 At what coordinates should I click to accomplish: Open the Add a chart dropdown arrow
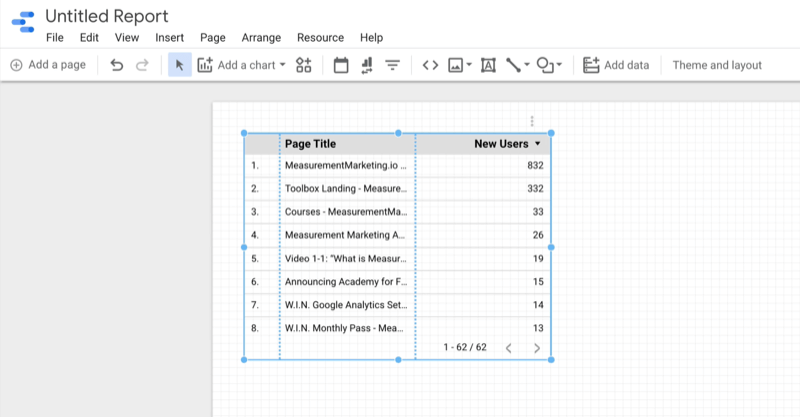(283, 65)
